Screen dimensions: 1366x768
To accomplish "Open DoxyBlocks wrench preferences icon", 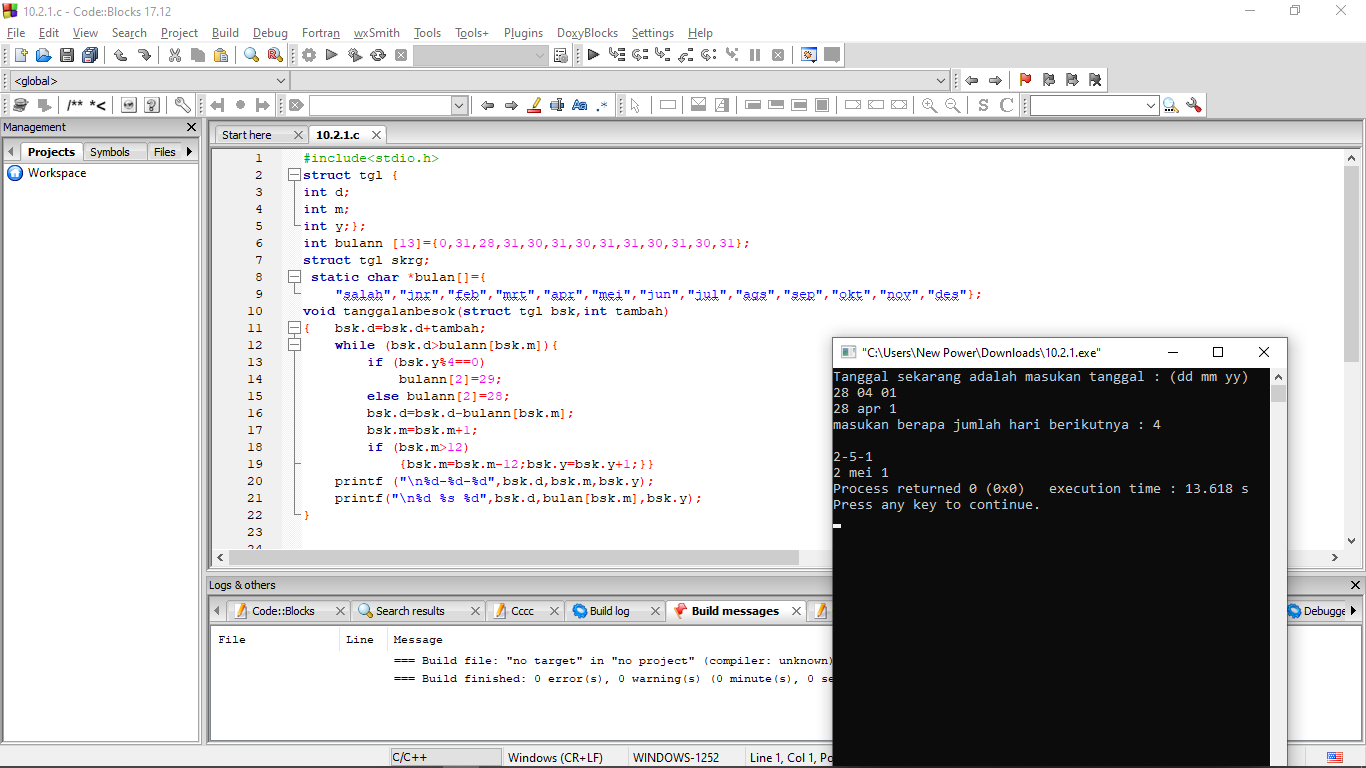I will point(182,105).
